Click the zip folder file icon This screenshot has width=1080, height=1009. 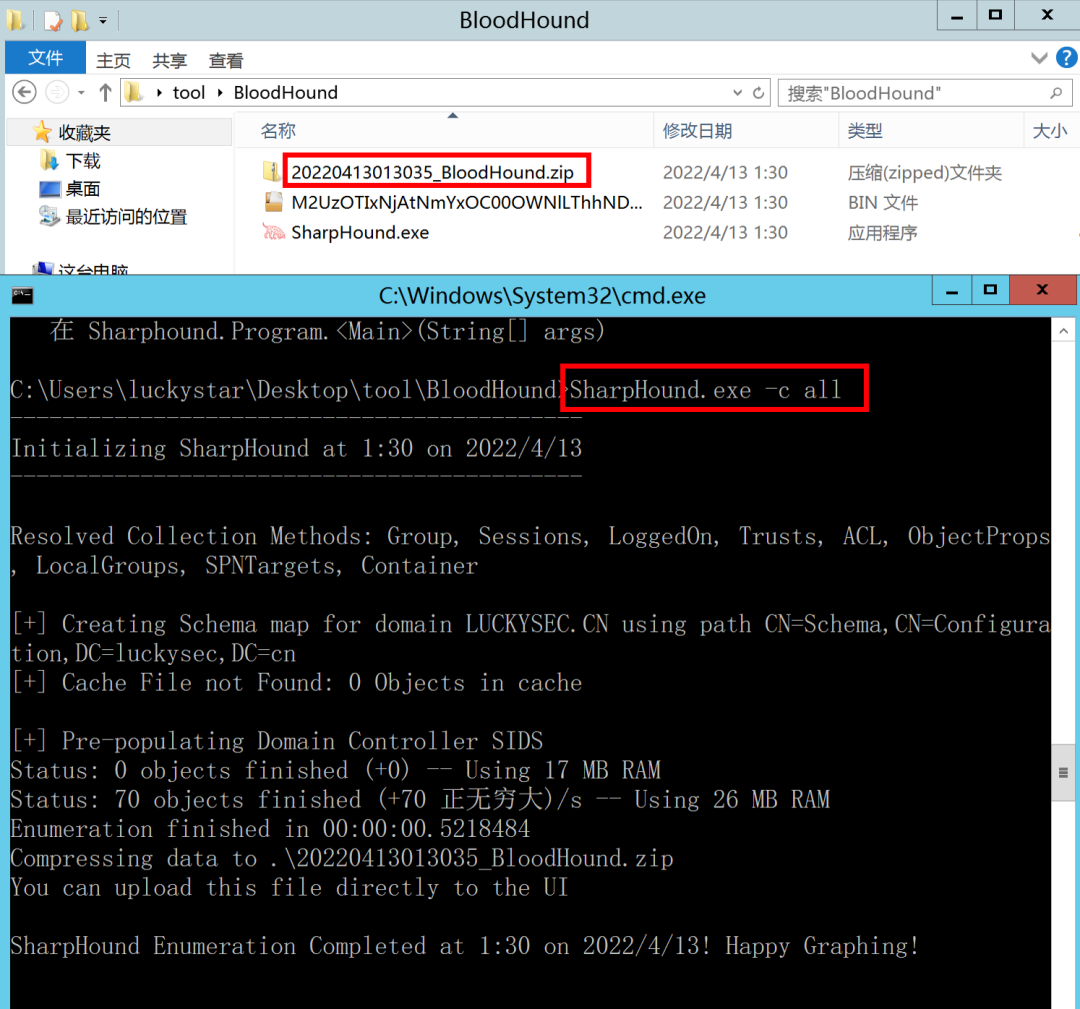(x=273, y=171)
